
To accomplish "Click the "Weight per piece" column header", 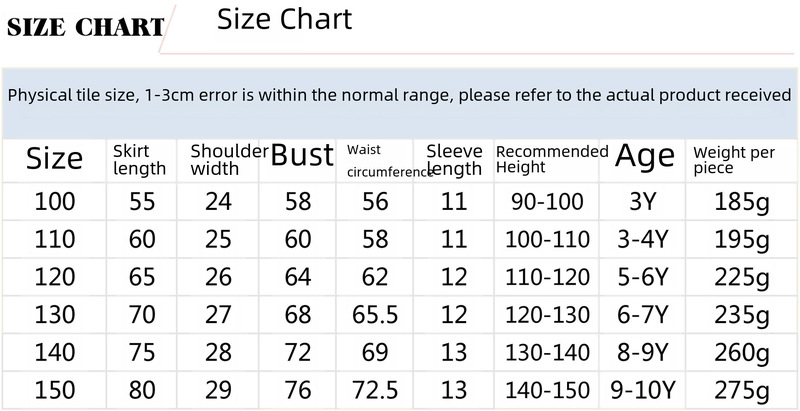I will (x=734, y=160).
